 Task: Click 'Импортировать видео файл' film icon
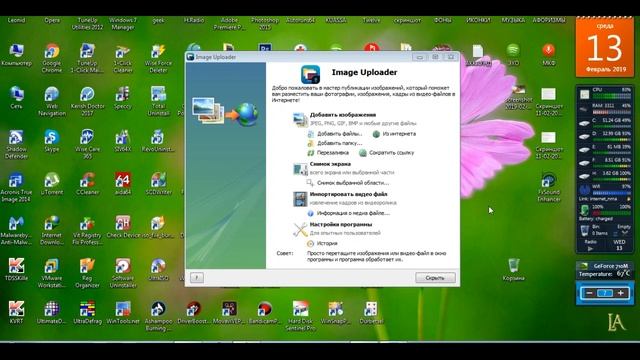300,199
